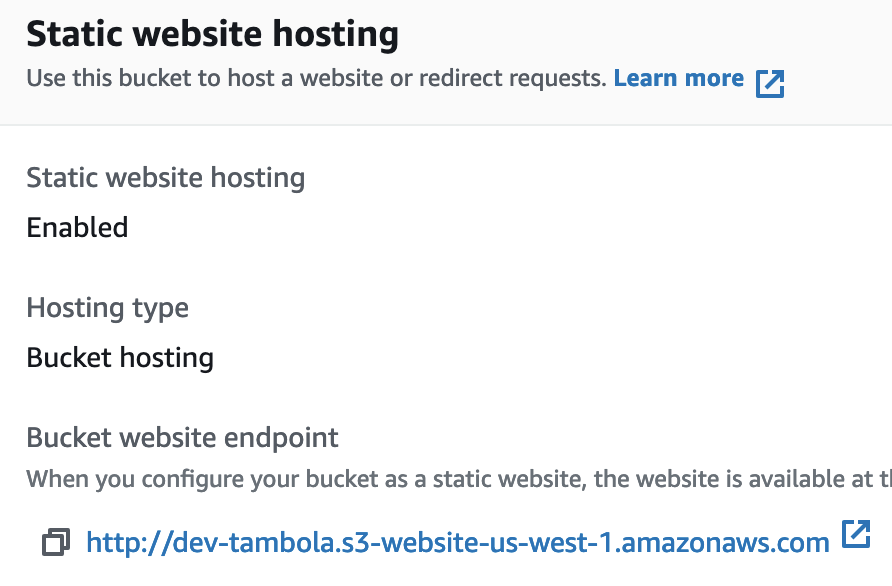Image resolution: width=892 pixels, height=586 pixels.
Task: Click the 'Use this bucket to host' description
Action: [x=316, y=78]
